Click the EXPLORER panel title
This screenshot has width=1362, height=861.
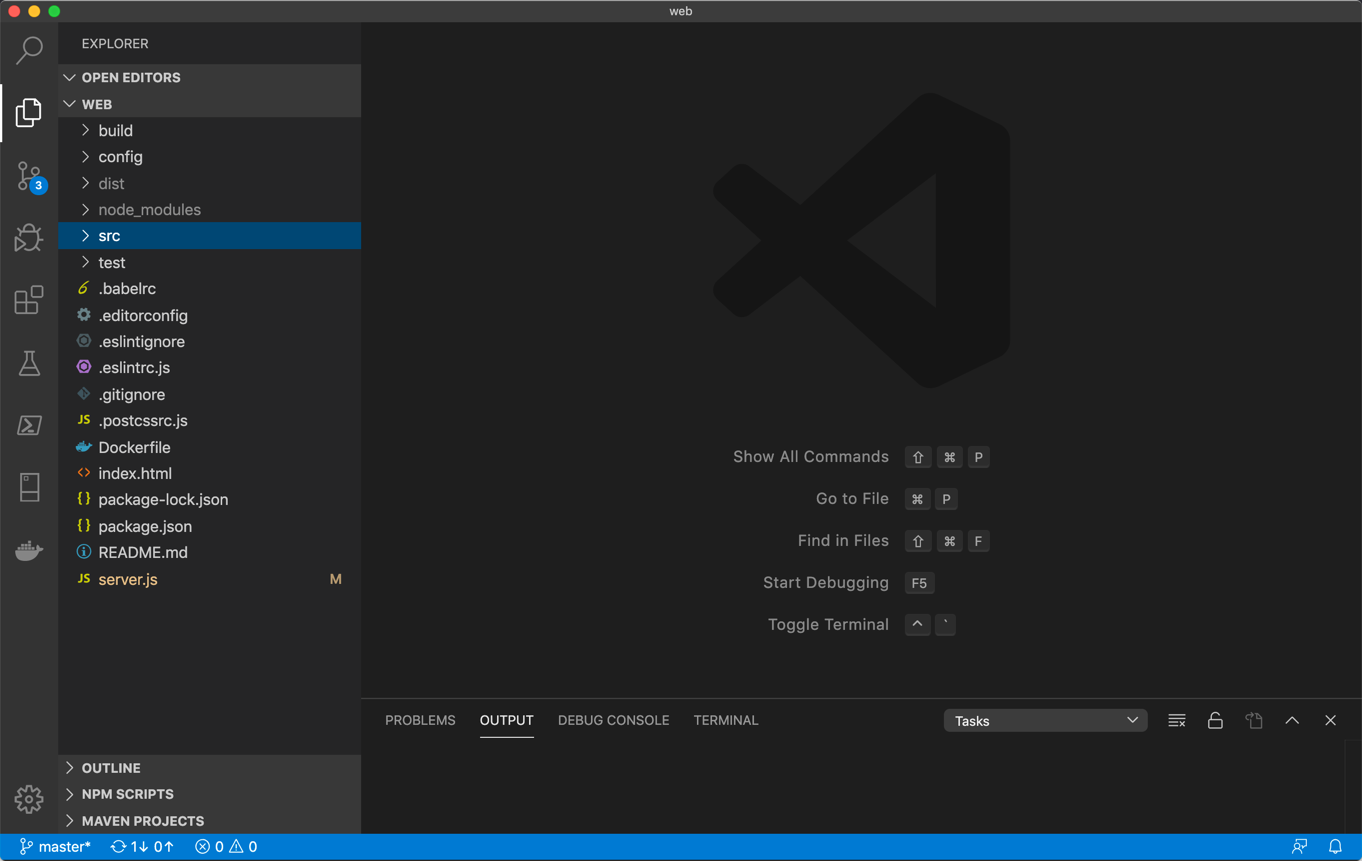[x=115, y=44]
